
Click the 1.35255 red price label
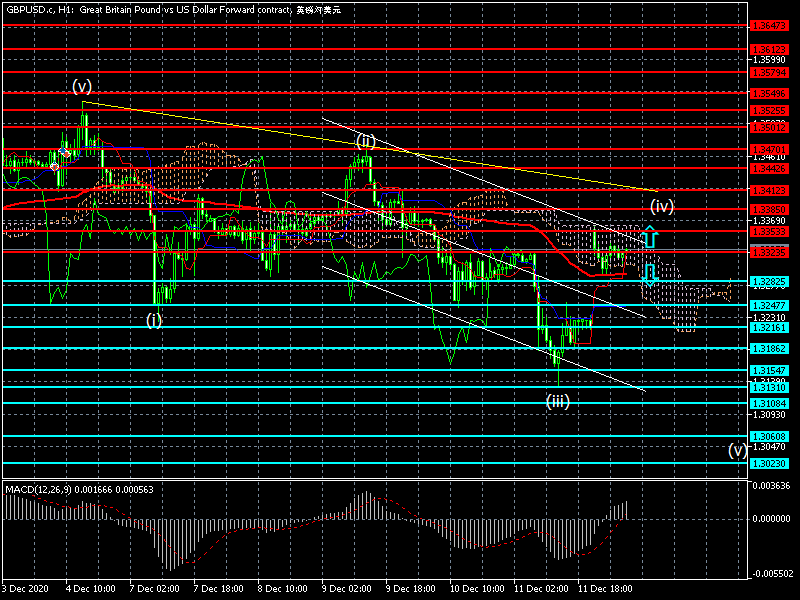pyautogui.click(x=769, y=110)
